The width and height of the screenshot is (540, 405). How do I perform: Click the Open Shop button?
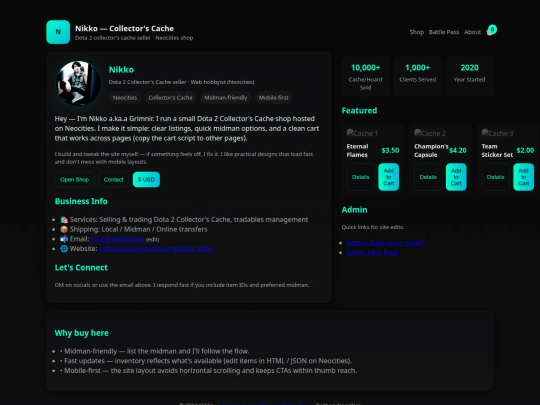[74, 179]
